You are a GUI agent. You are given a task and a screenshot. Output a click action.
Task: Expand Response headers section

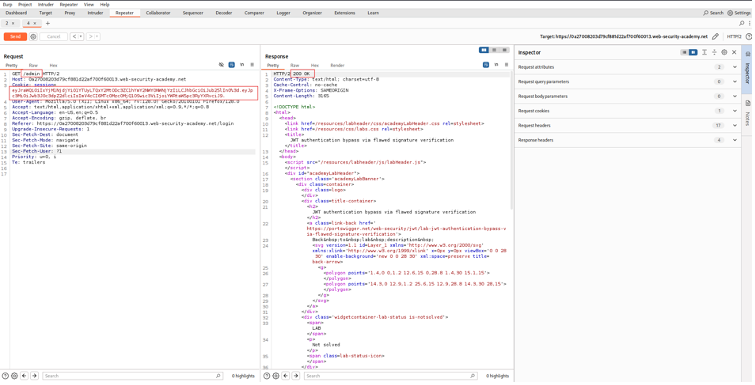point(735,140)
